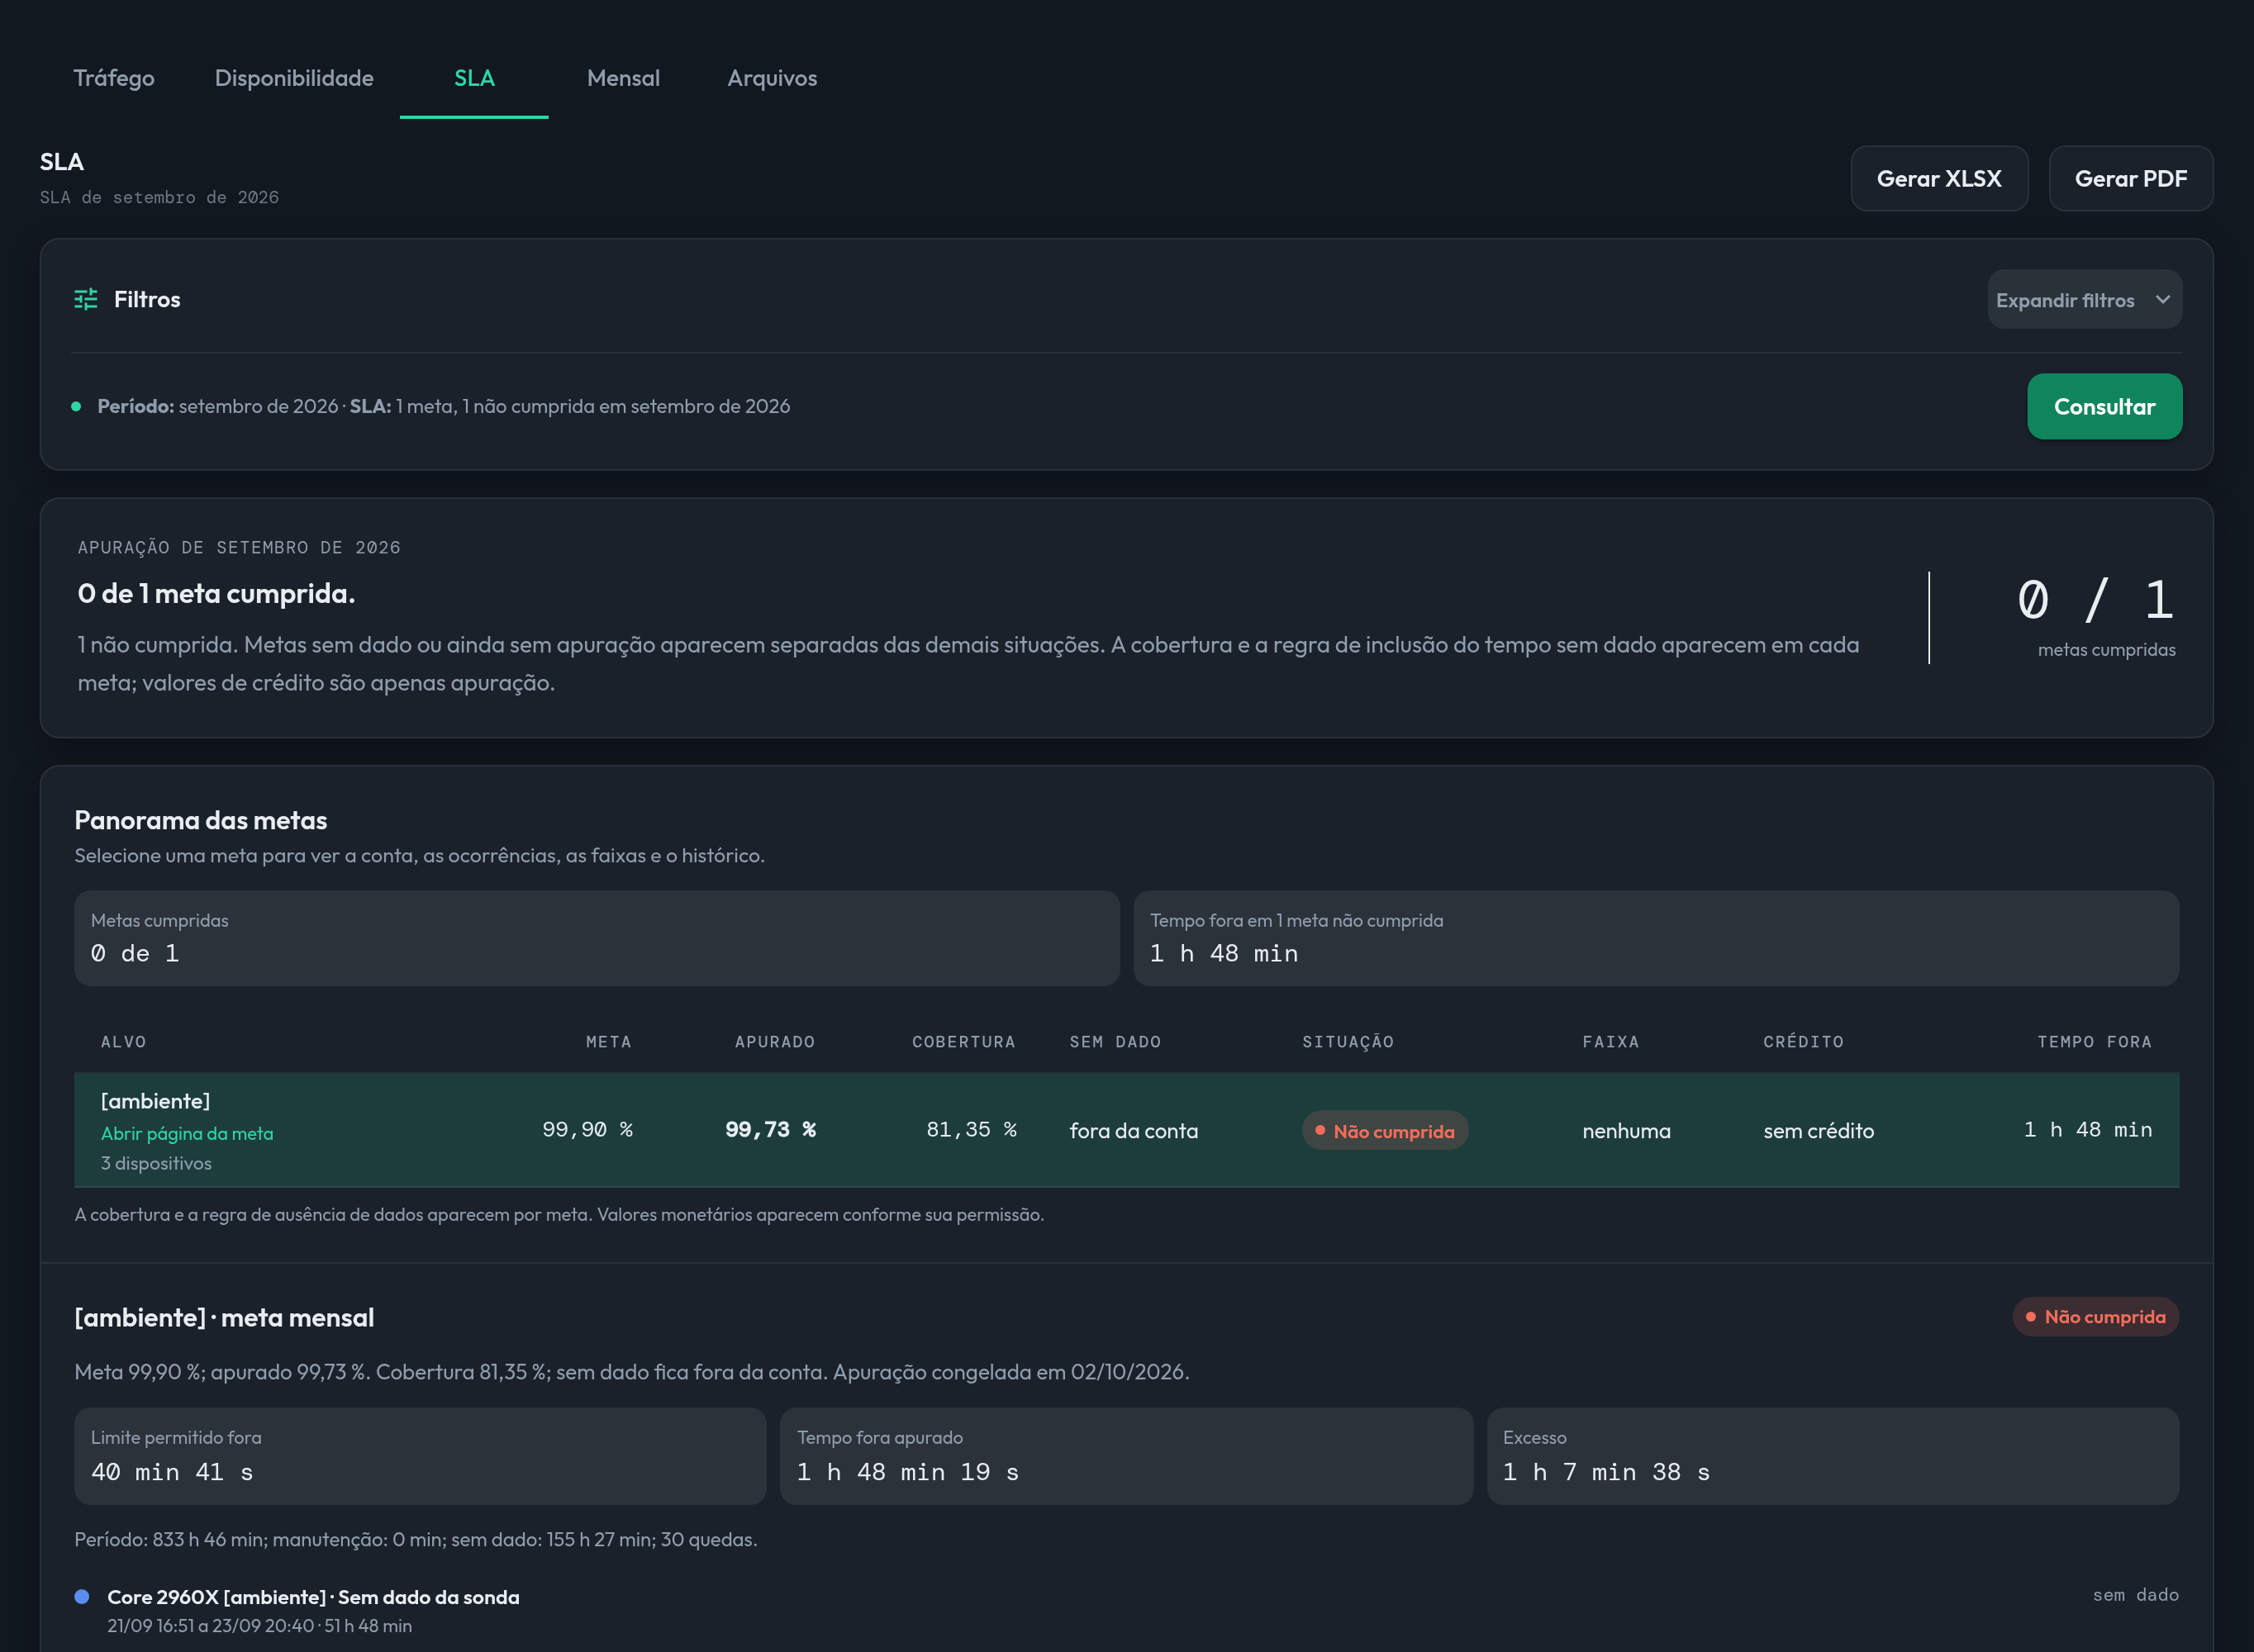The image size is (2254, 1652).
Task: Click the 'sem crédito' cell
Action: click(x=1819, y=1131)
